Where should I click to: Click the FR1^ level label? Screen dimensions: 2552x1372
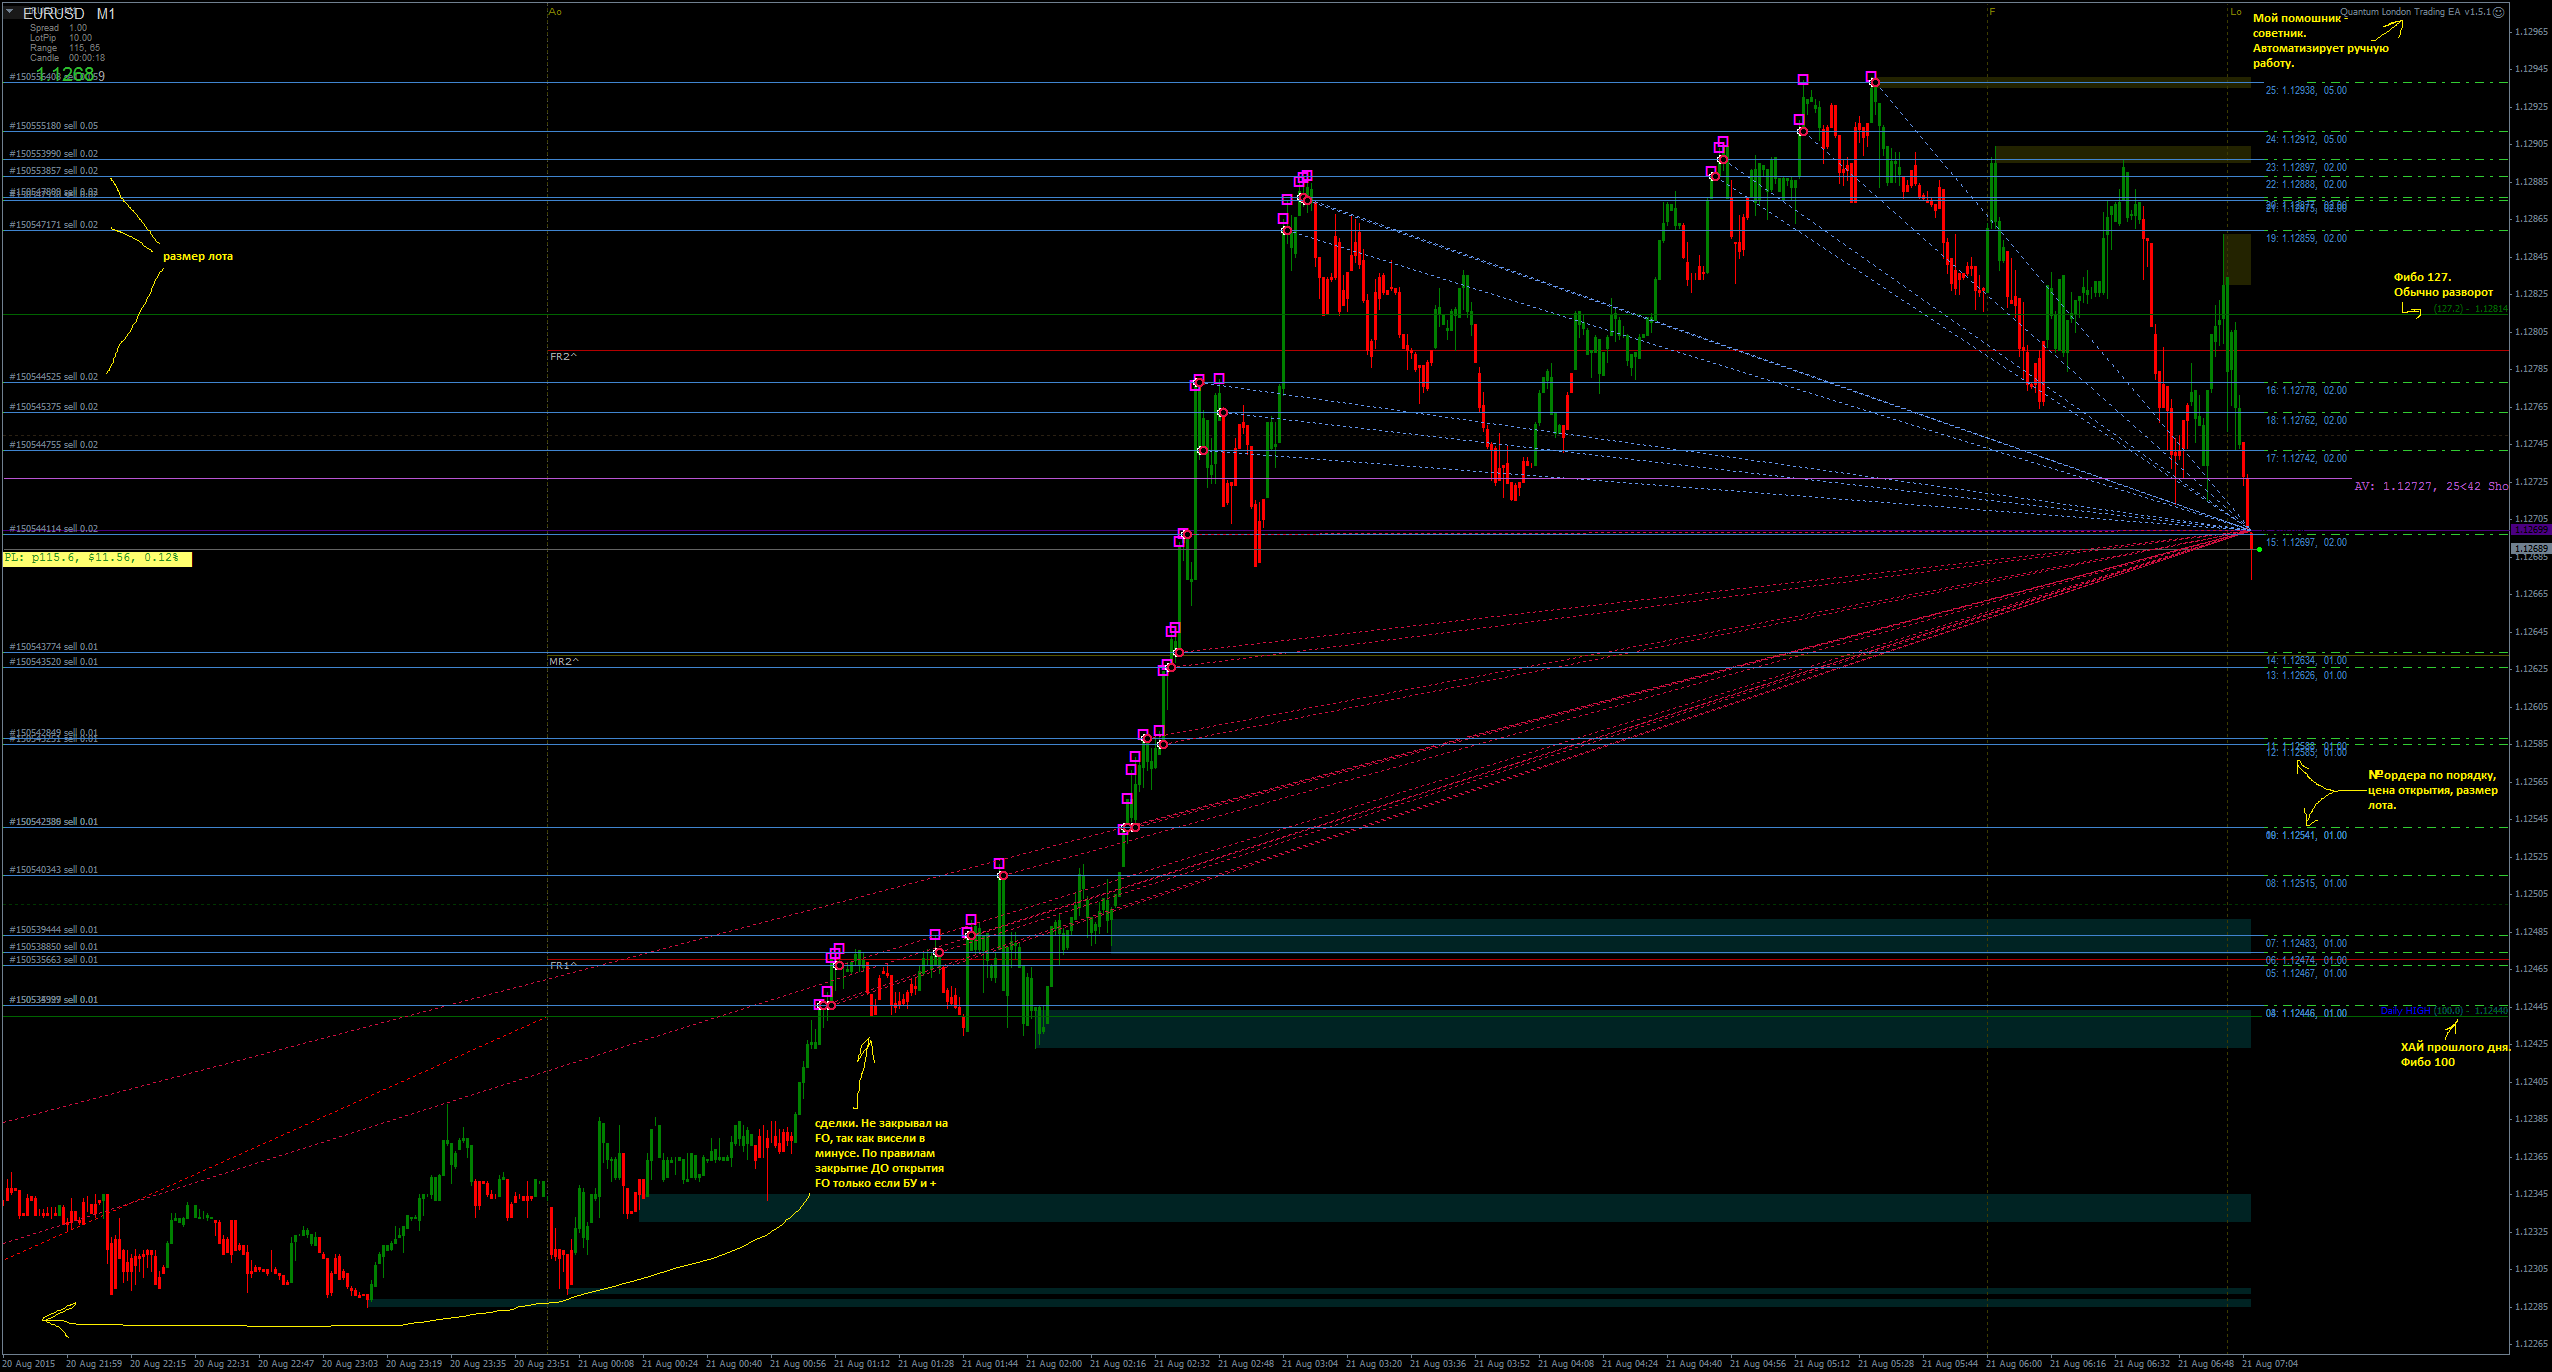pyautogui.click(x=563, y=966)
